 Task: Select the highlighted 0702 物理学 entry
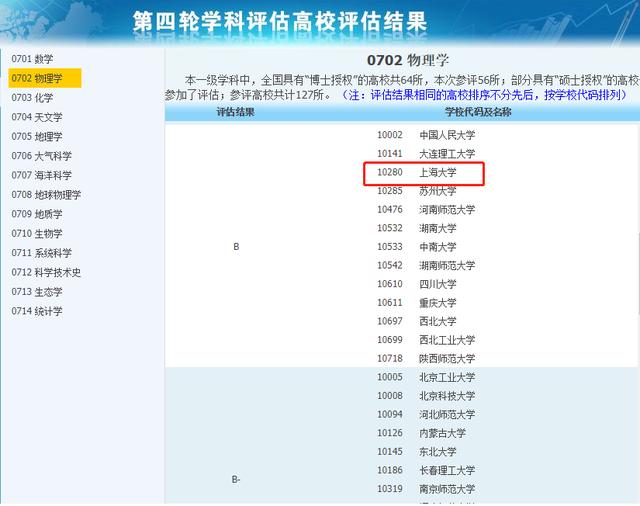click(44, 78)
